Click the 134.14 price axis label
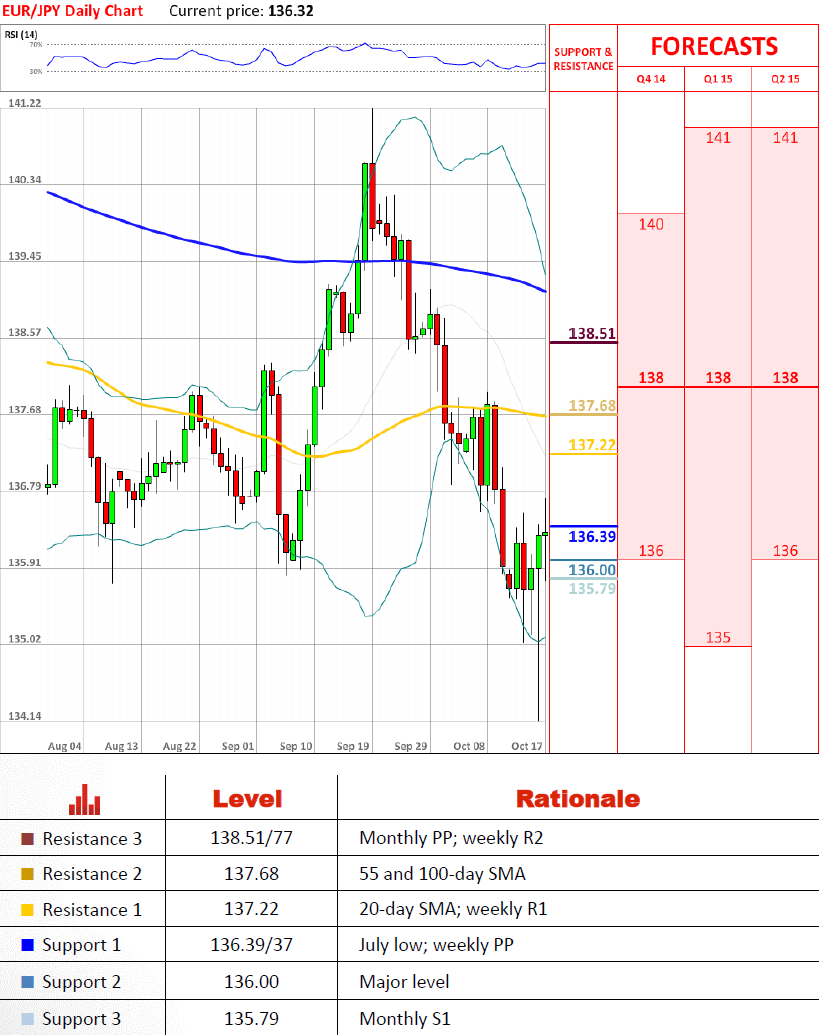This screenshot has height=1035, width=819. 24,716
